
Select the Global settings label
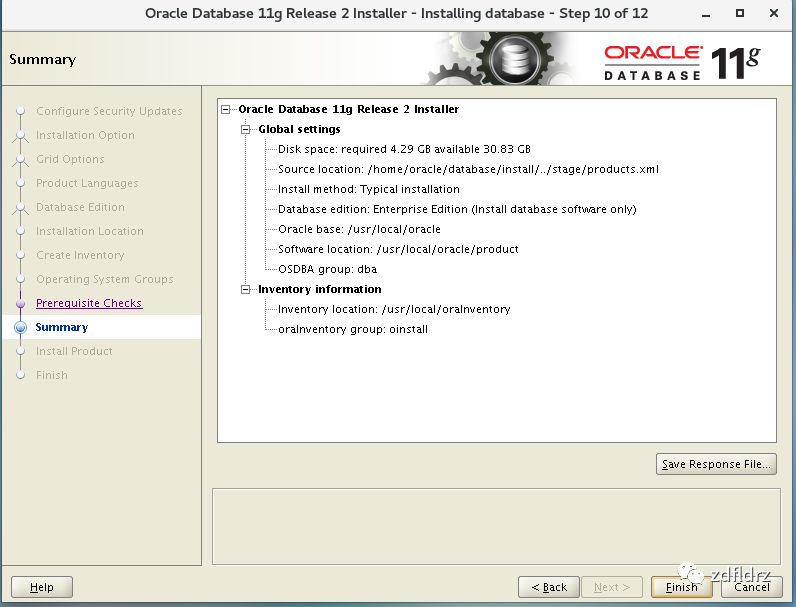pyautogui.click(x=299, y=129)
